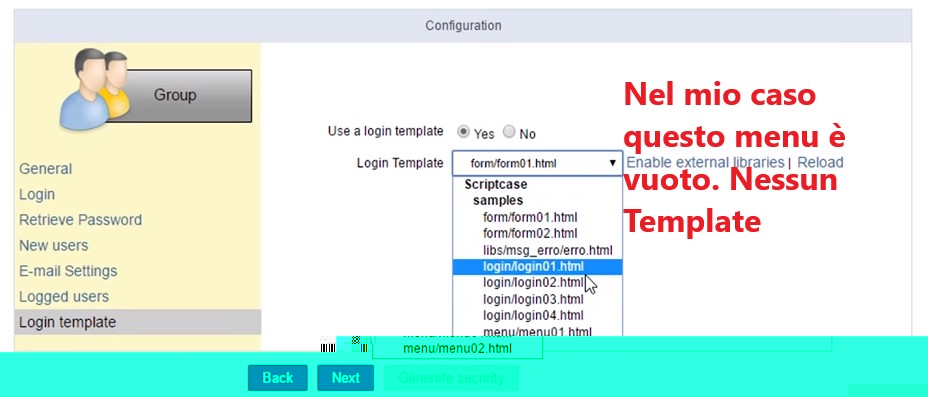Click Enable external libraries link
The width and height of the screenshot is (928, 397).
(705, 162)
